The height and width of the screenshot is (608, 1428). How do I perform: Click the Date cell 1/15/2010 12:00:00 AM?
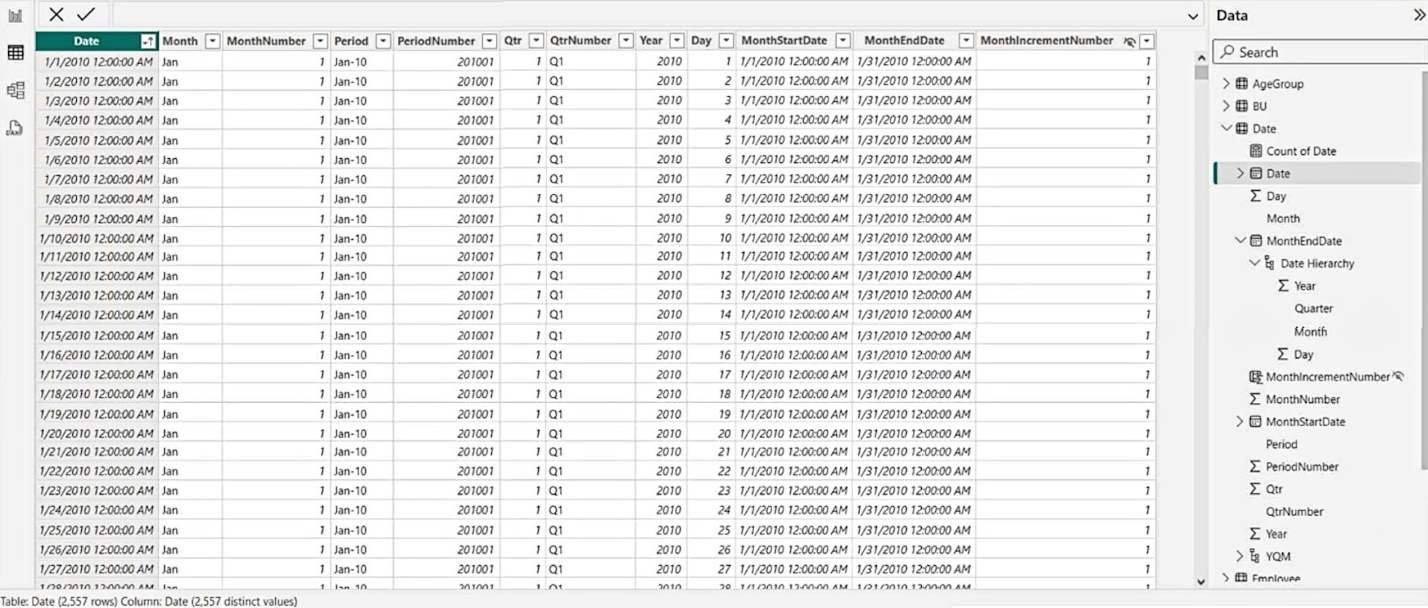click(97, 335)
